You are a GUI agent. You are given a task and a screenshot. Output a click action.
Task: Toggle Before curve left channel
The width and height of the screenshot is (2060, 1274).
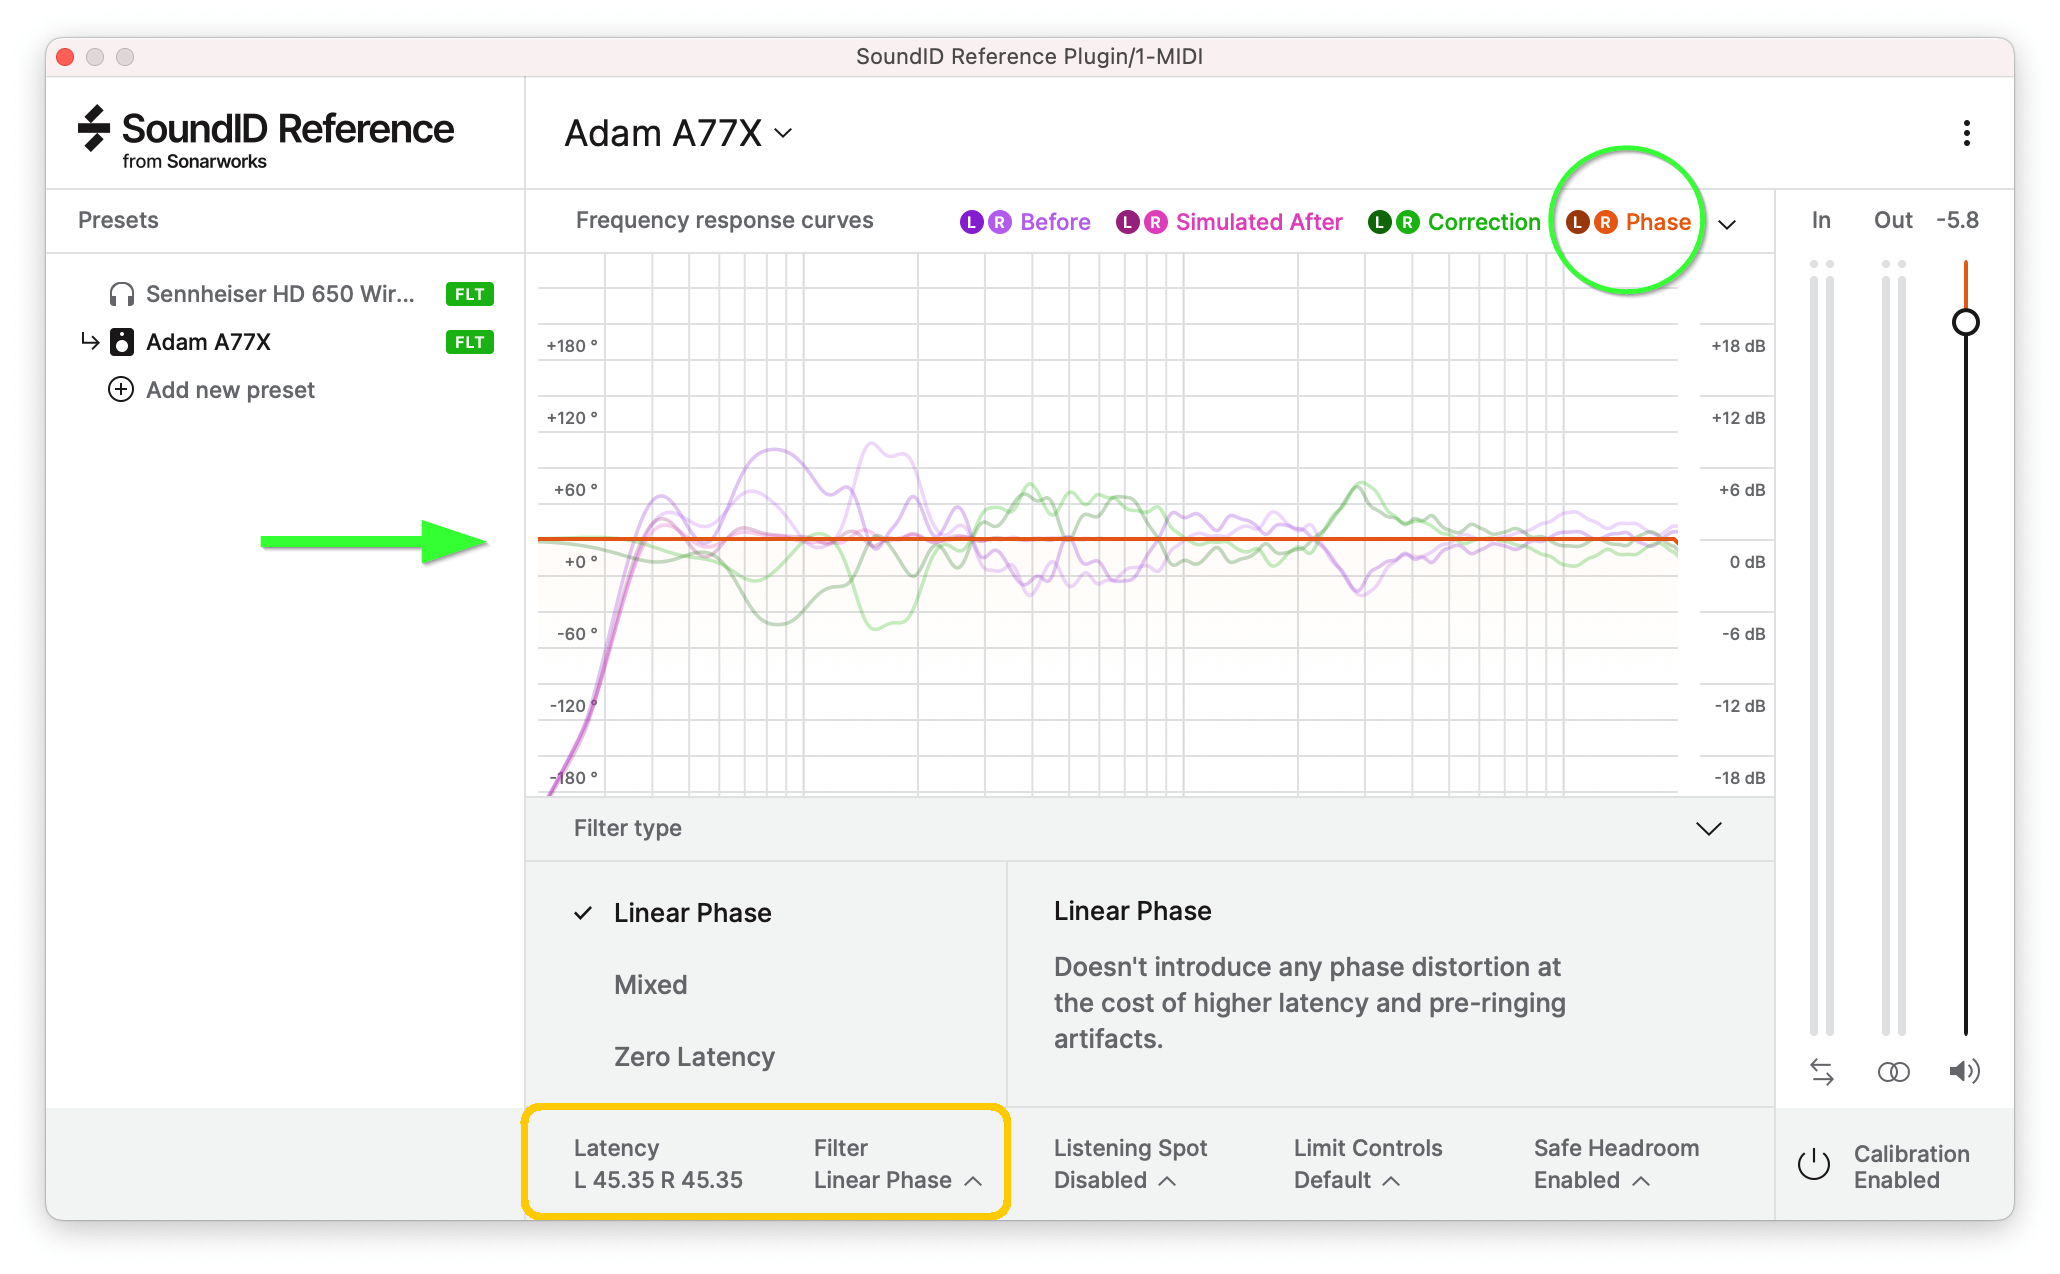971,222
